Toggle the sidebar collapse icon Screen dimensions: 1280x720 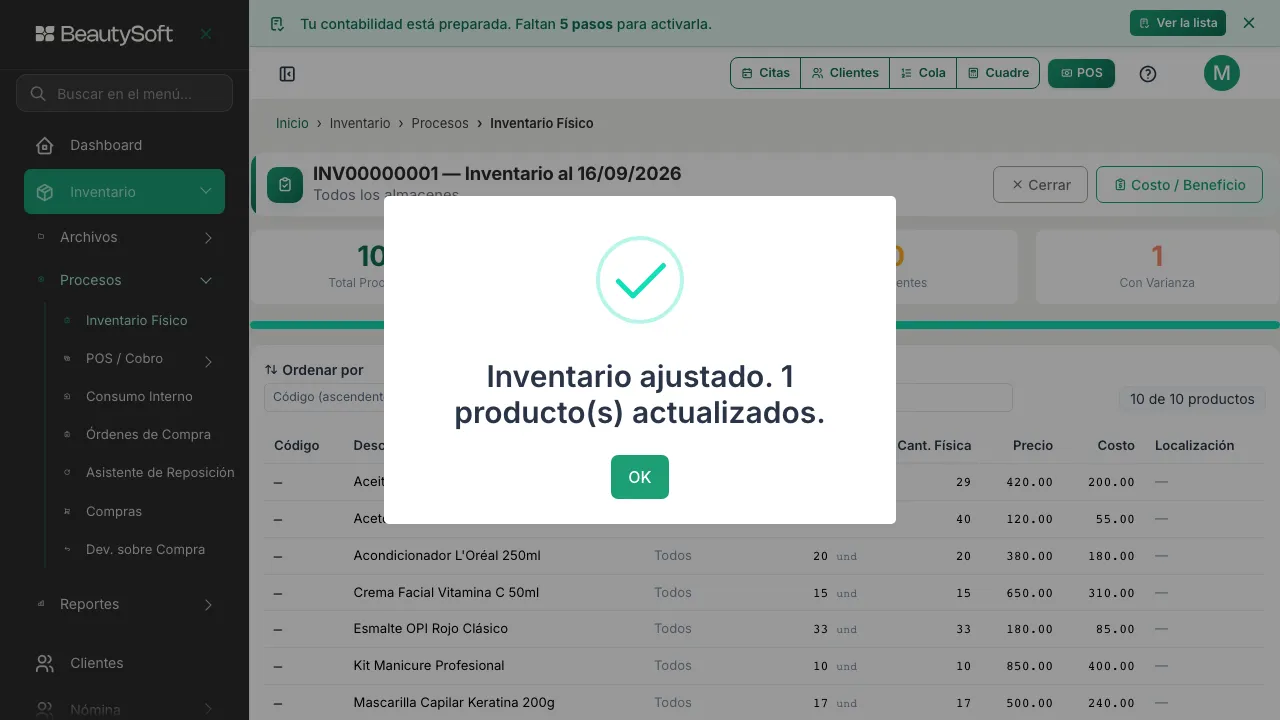pyautogui.click(x=287, y=74)
